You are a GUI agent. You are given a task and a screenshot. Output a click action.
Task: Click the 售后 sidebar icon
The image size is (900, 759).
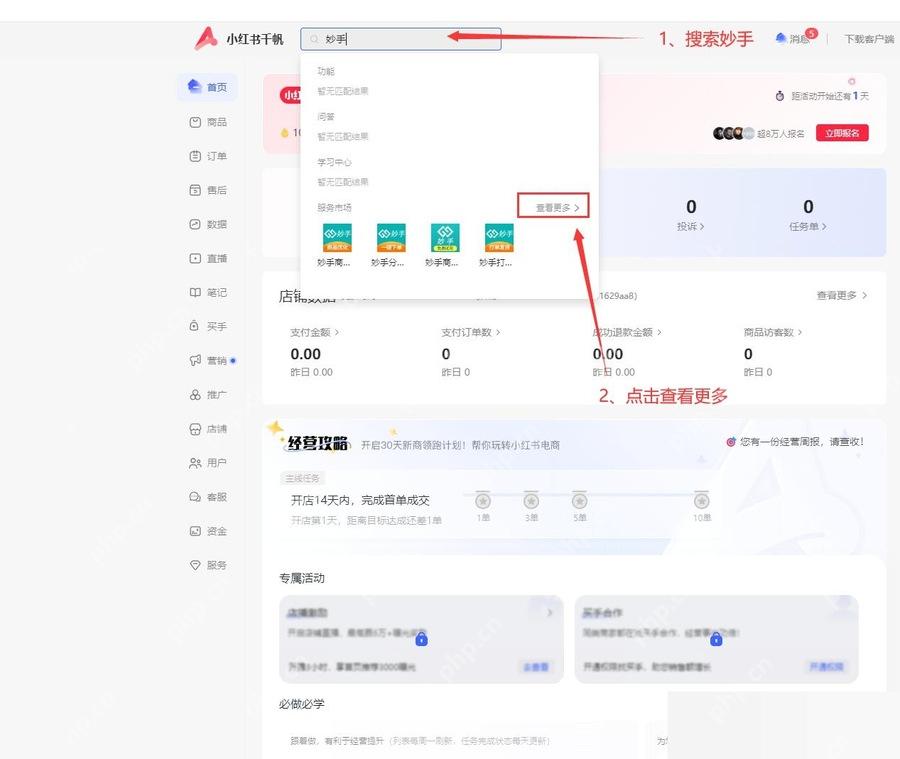click(x=195, y=190)
